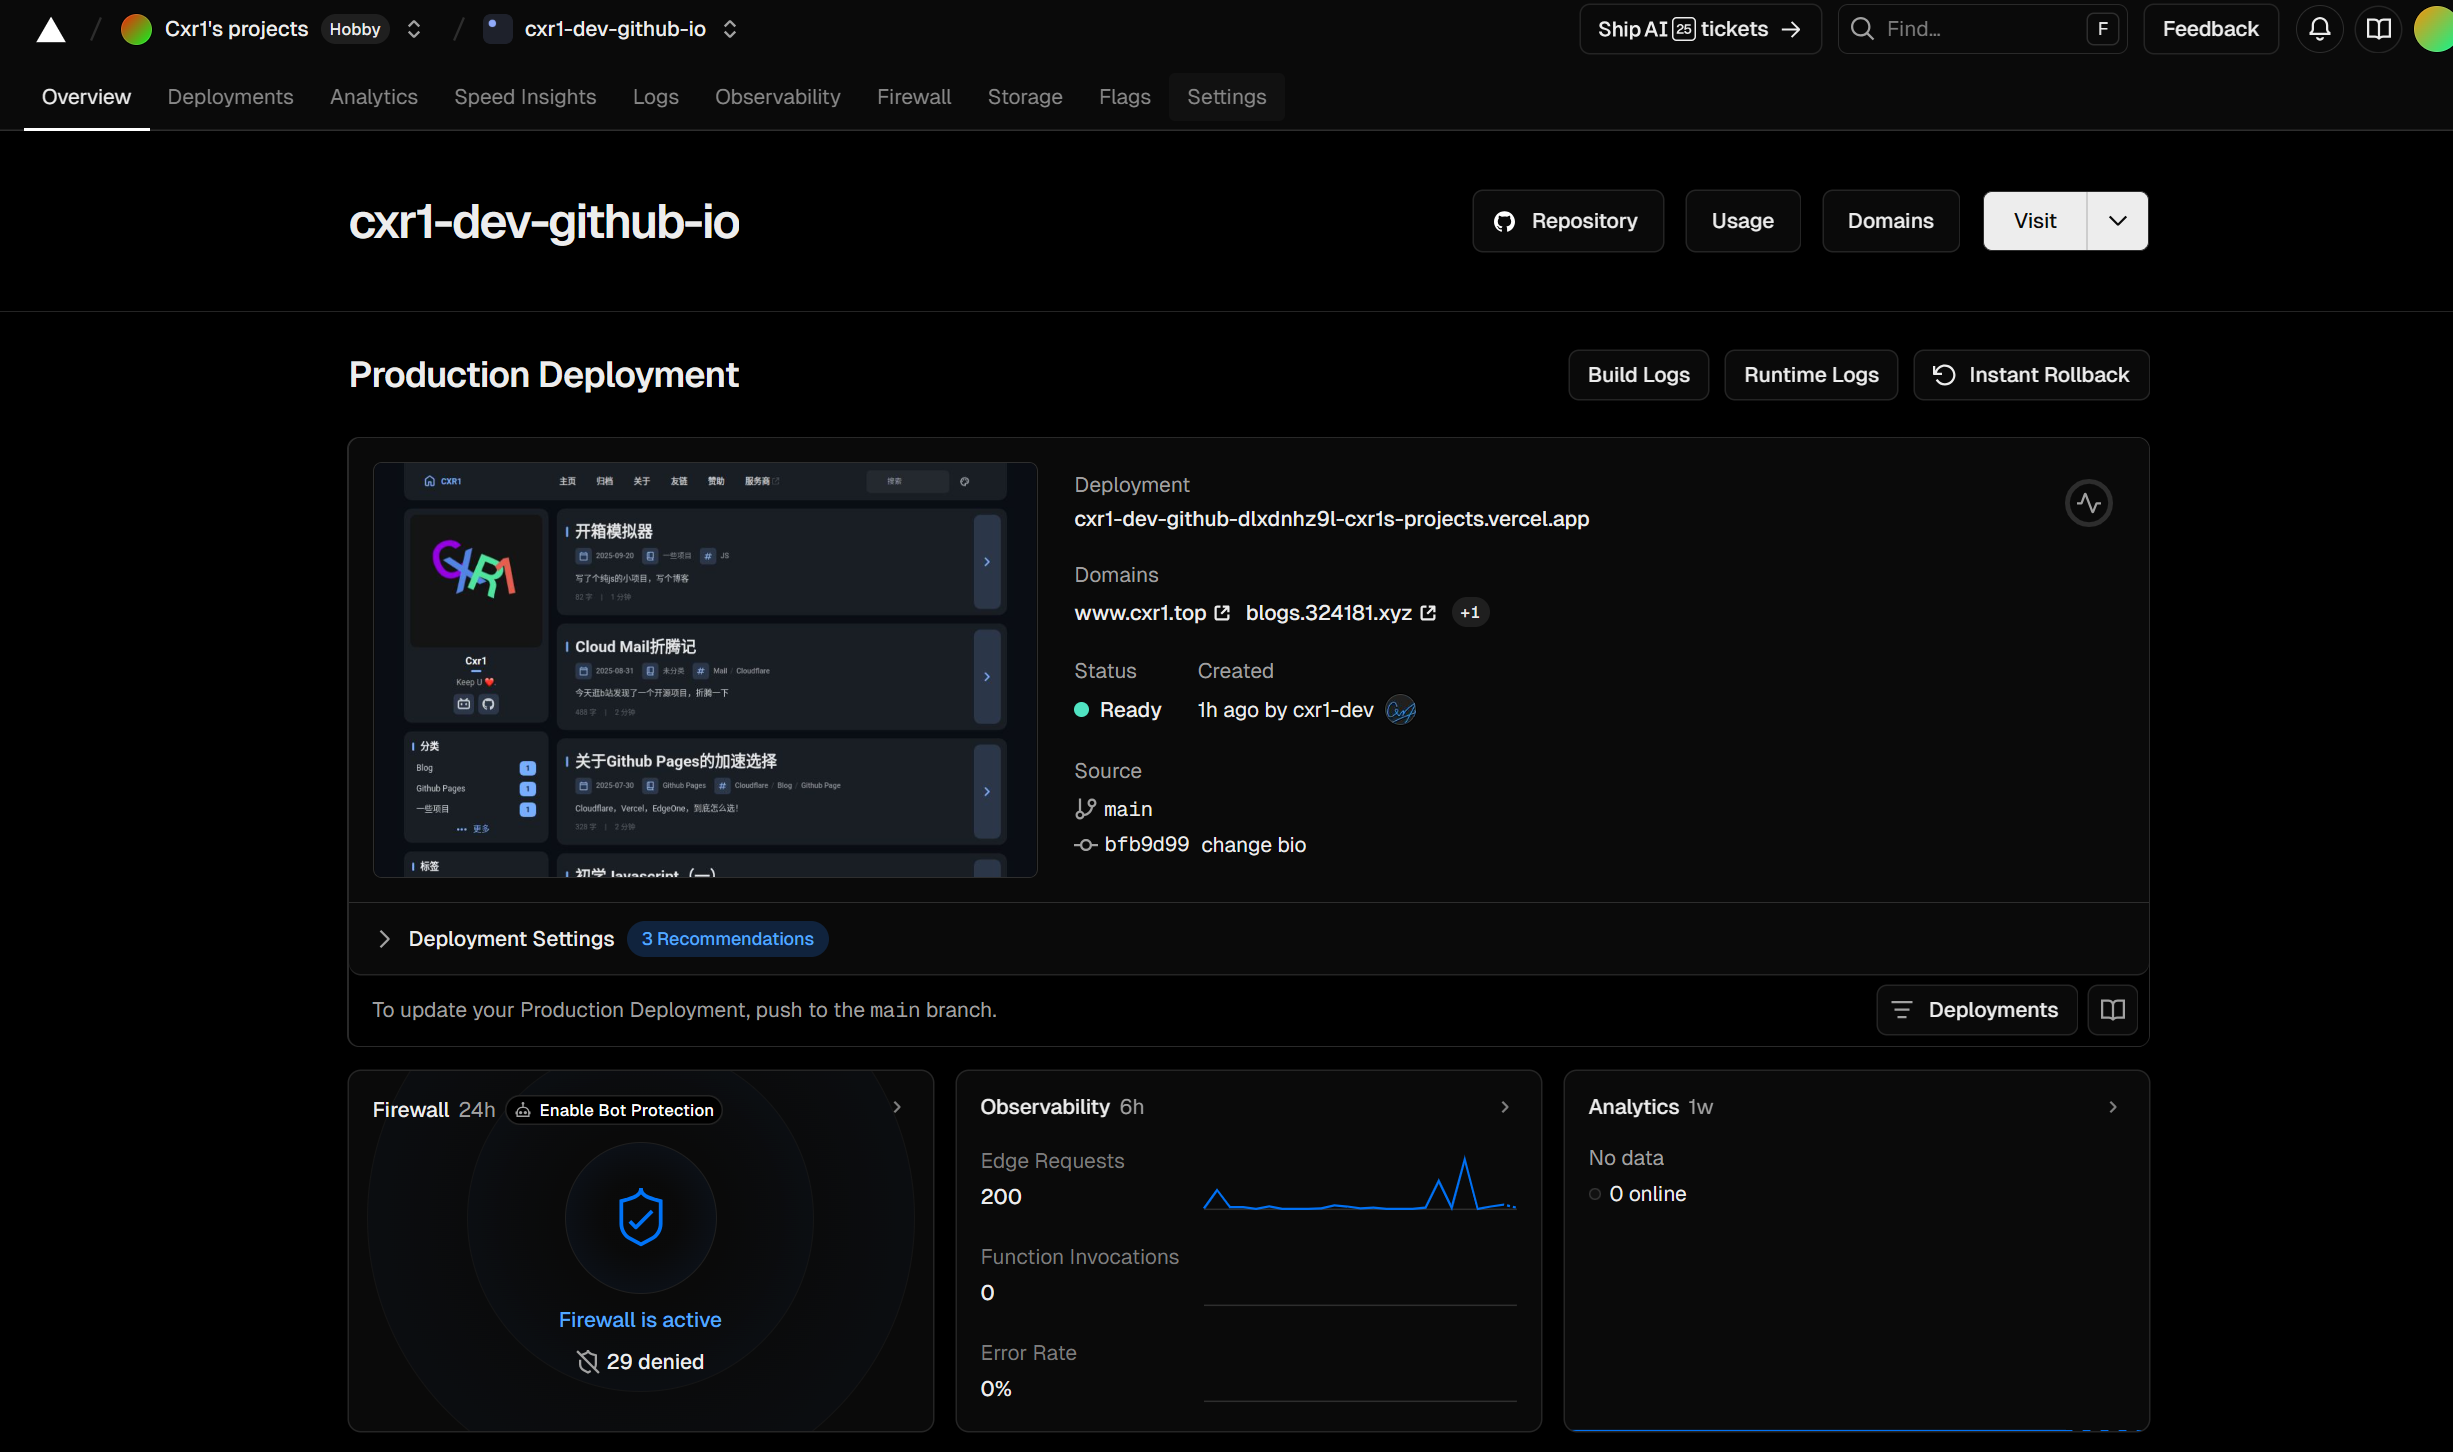
Task: Open the Visit button dropdown arrow
Action: (x=2117, y=221)
